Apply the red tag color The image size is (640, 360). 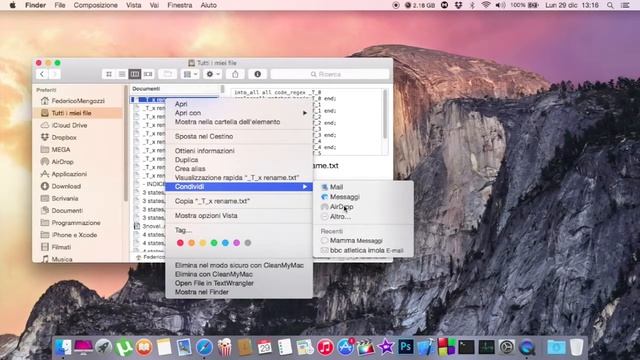click(x=180, y=243)
